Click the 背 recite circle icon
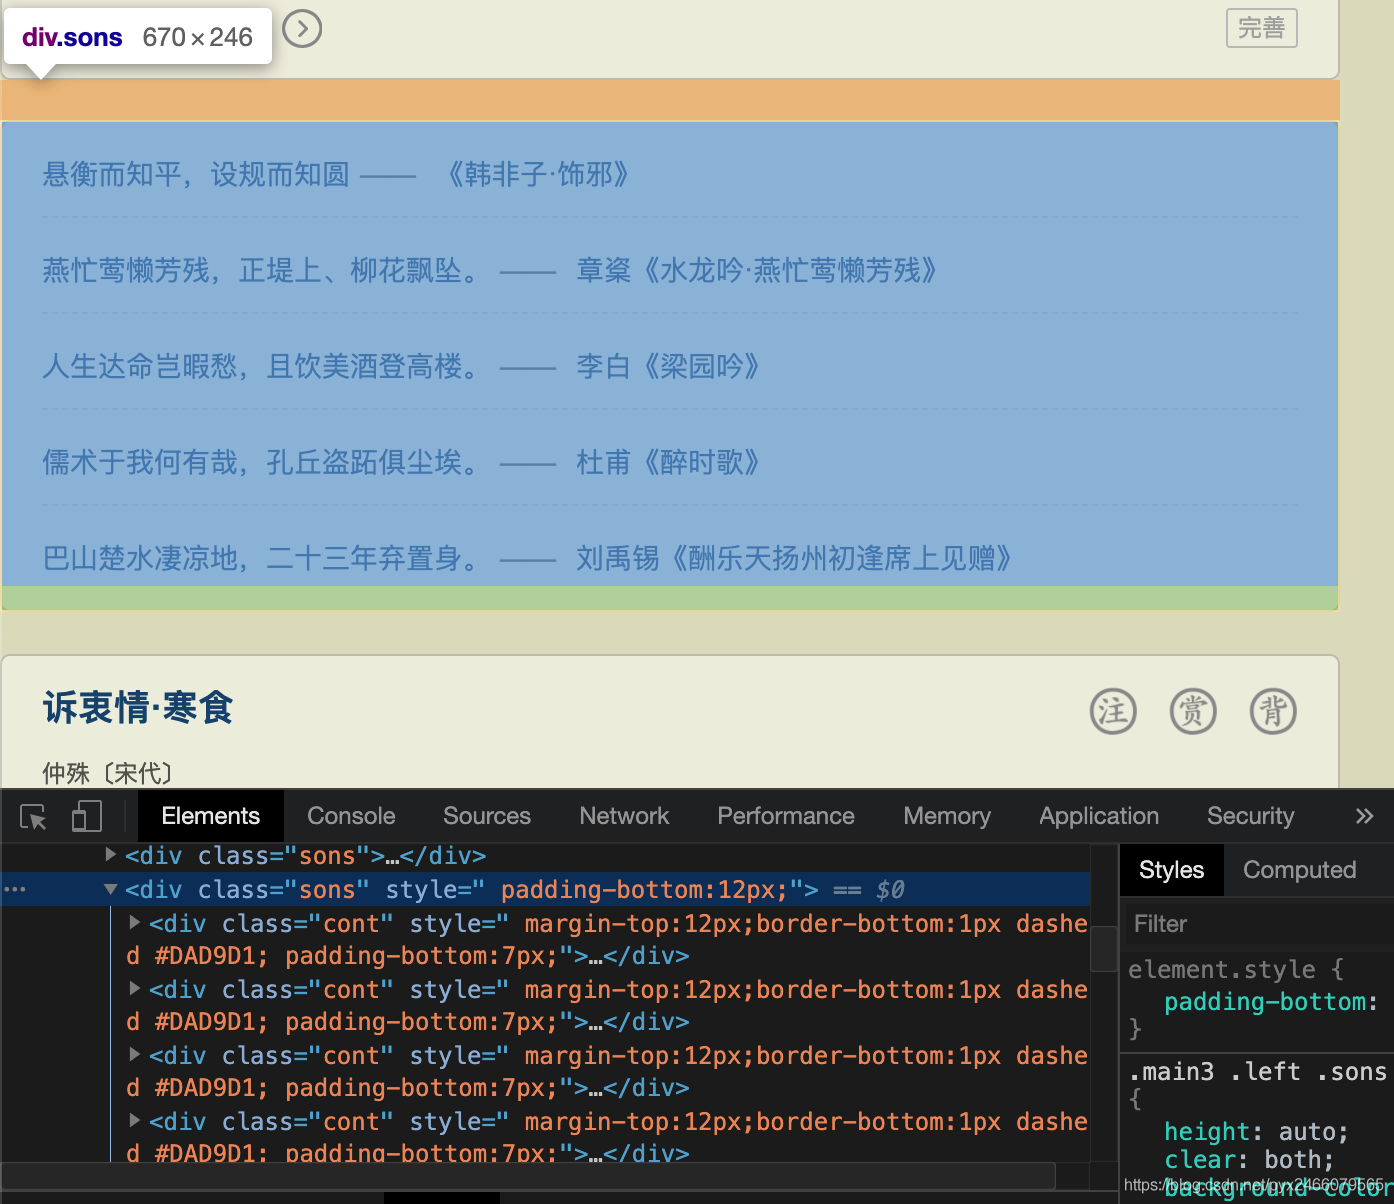The height and width of the screenshot is (1204, 1394). pyautogui.click(x=1273, y=711)
